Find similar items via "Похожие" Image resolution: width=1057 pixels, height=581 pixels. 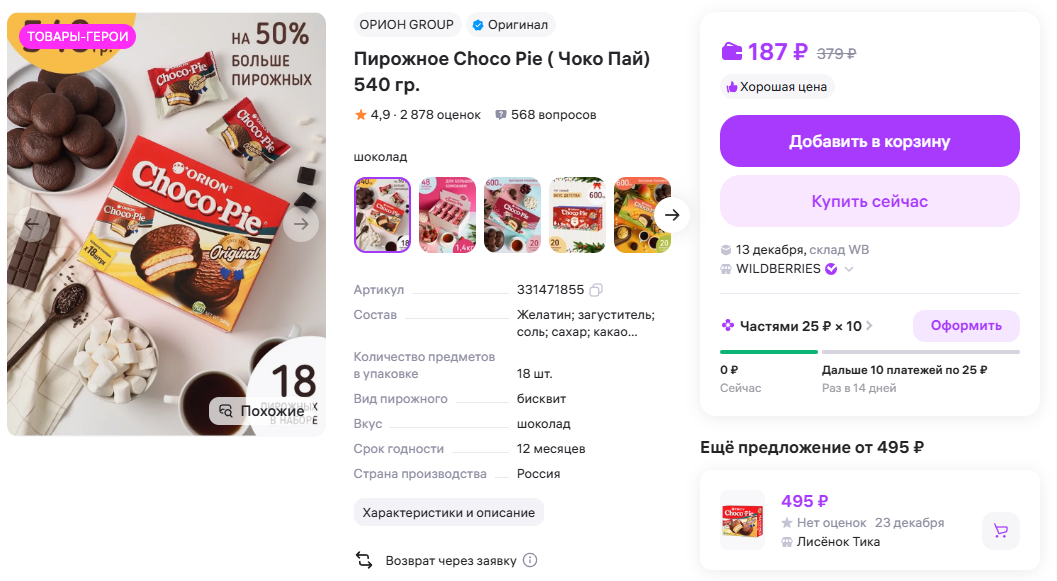262,411
